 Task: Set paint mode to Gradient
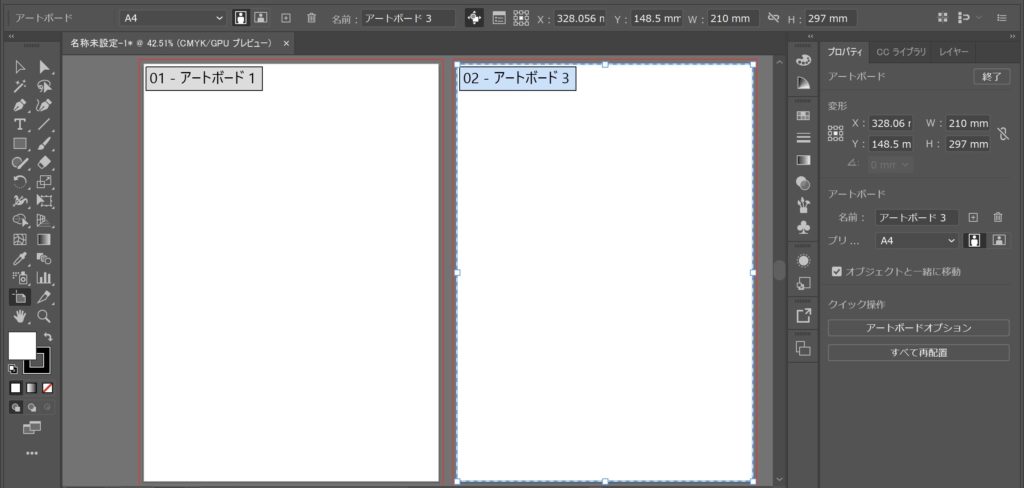click(x=31, y=388)
